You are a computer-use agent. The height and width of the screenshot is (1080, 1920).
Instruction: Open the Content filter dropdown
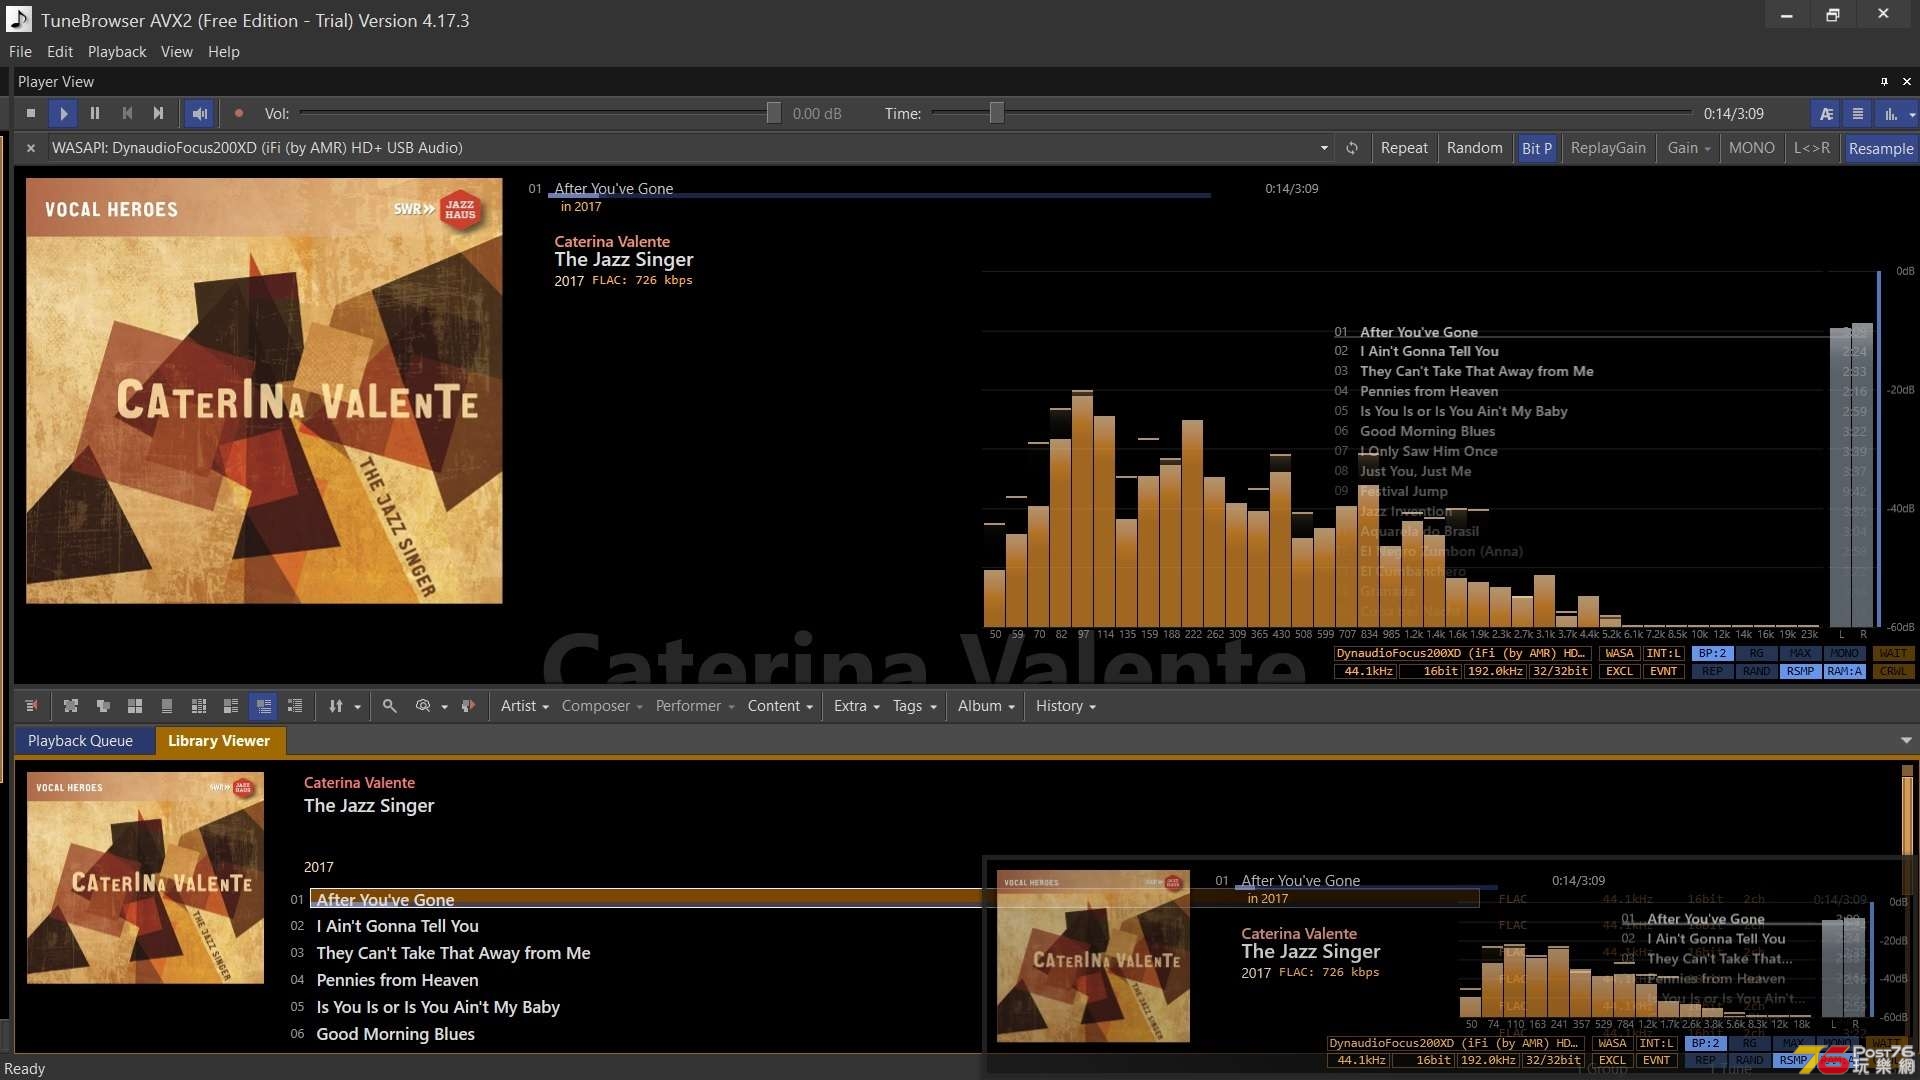point(780,706)
